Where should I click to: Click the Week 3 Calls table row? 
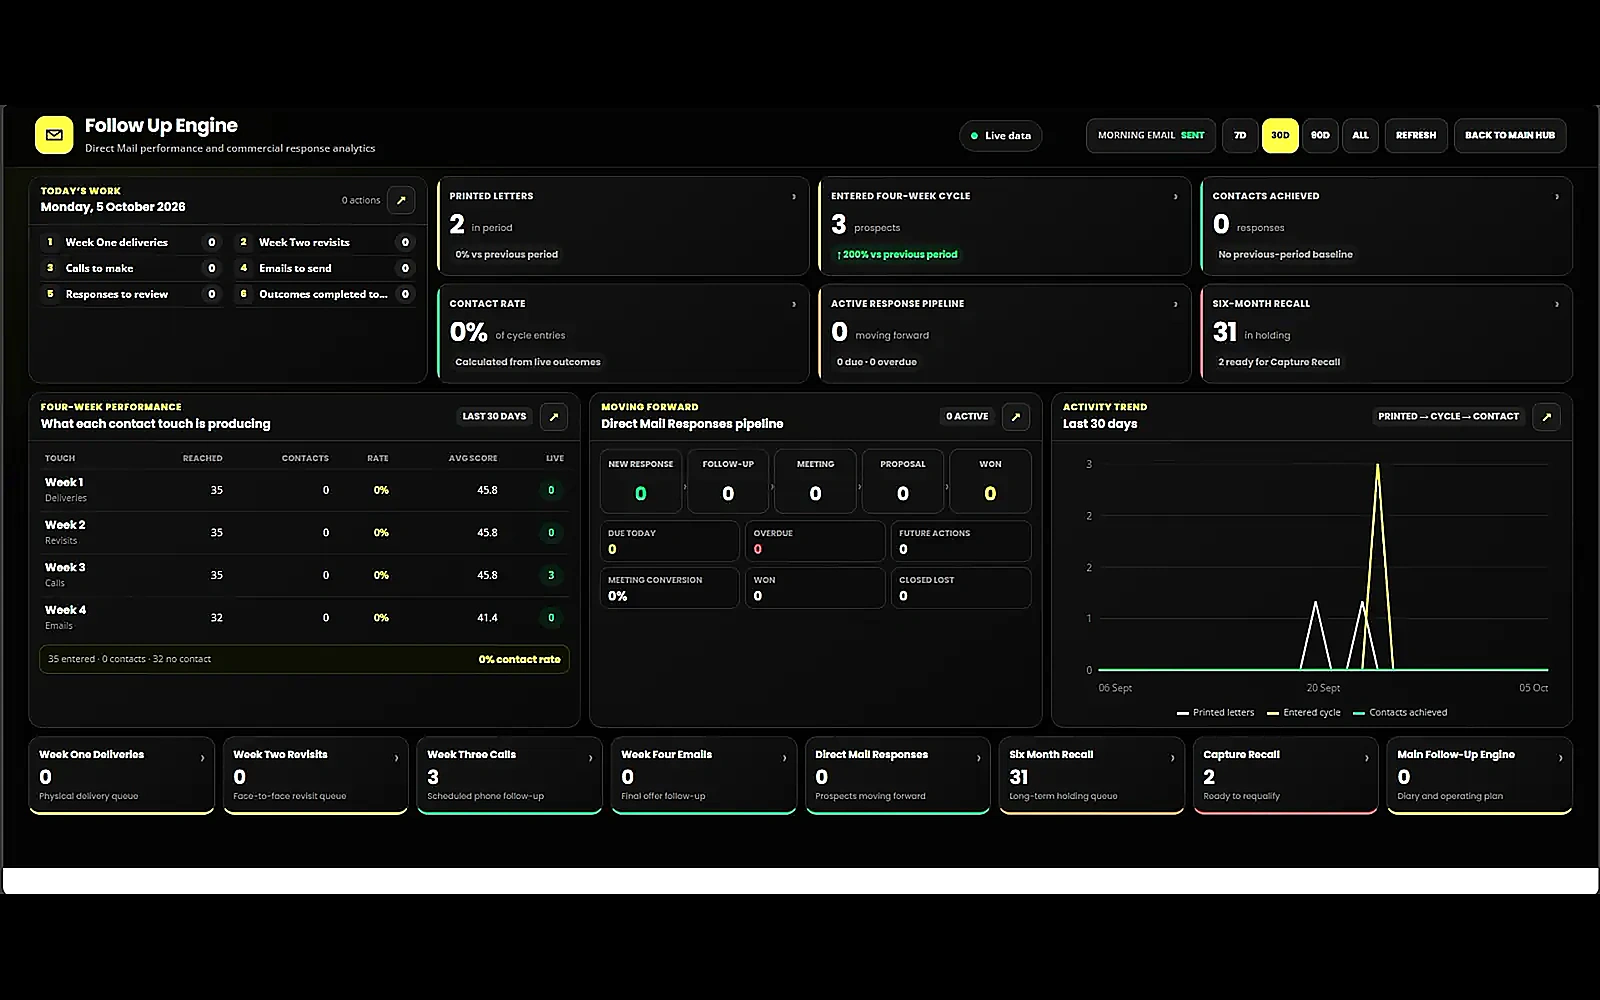[305, 575]
